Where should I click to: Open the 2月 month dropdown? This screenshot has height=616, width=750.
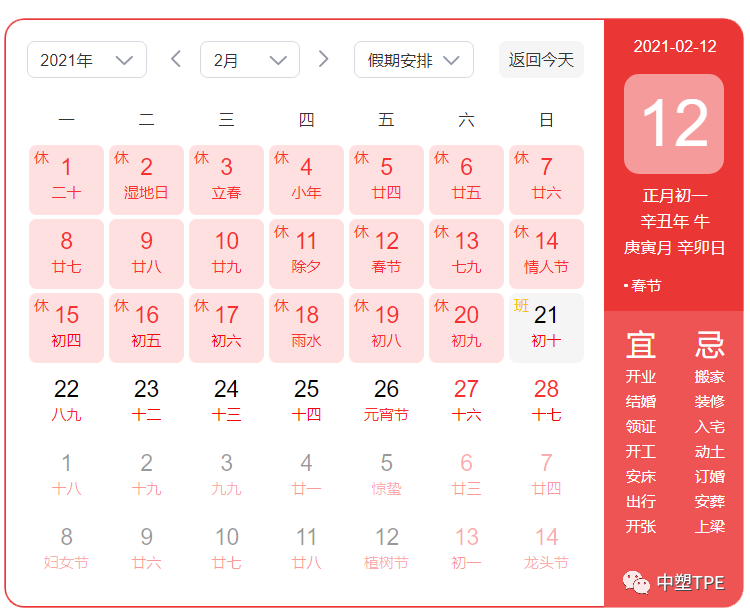tap(250, 60)
